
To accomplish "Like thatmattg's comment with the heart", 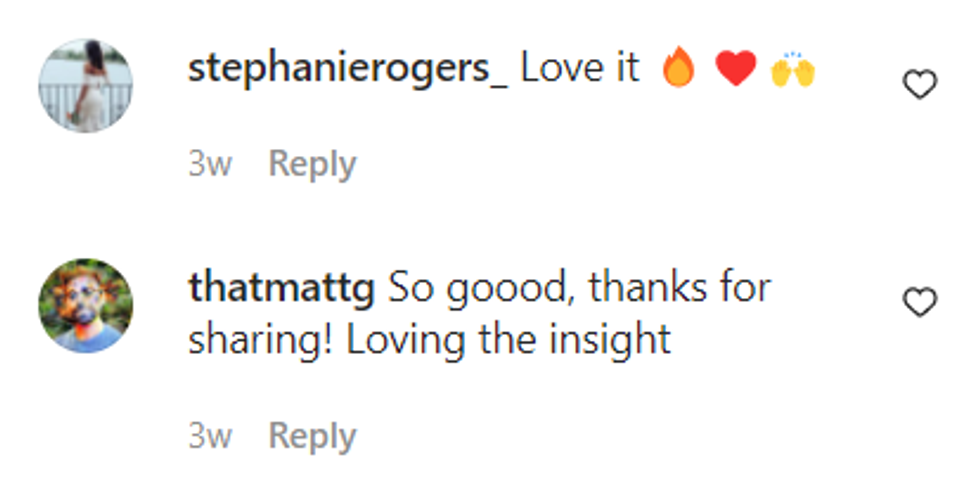I will pos(919,302).
